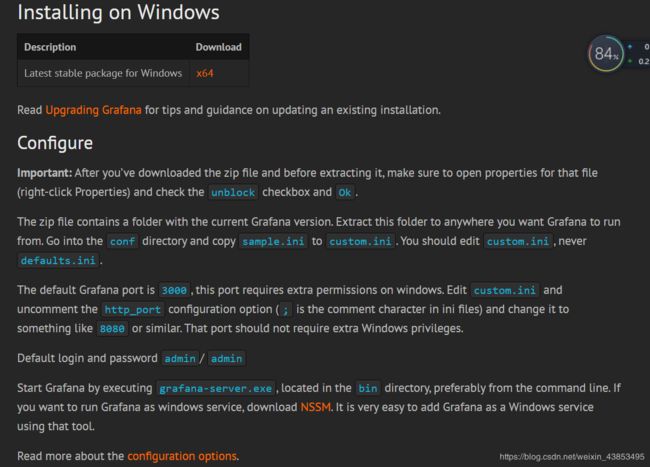Click the conf directory code snippet
This screenshot has width=650, height=467.
pyautogui.click(x=122, y=242)
